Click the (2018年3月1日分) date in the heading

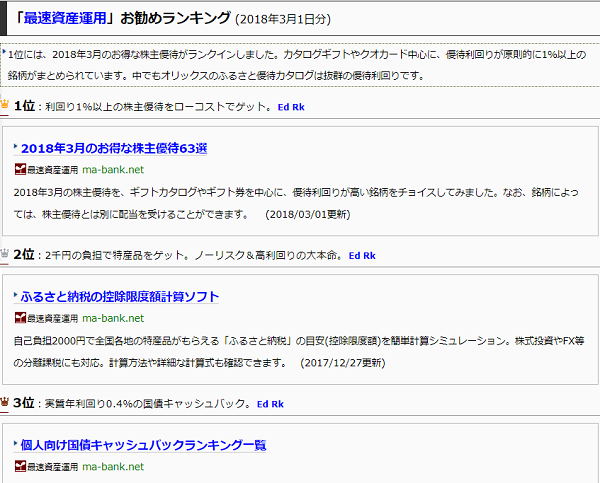point(283,19)
